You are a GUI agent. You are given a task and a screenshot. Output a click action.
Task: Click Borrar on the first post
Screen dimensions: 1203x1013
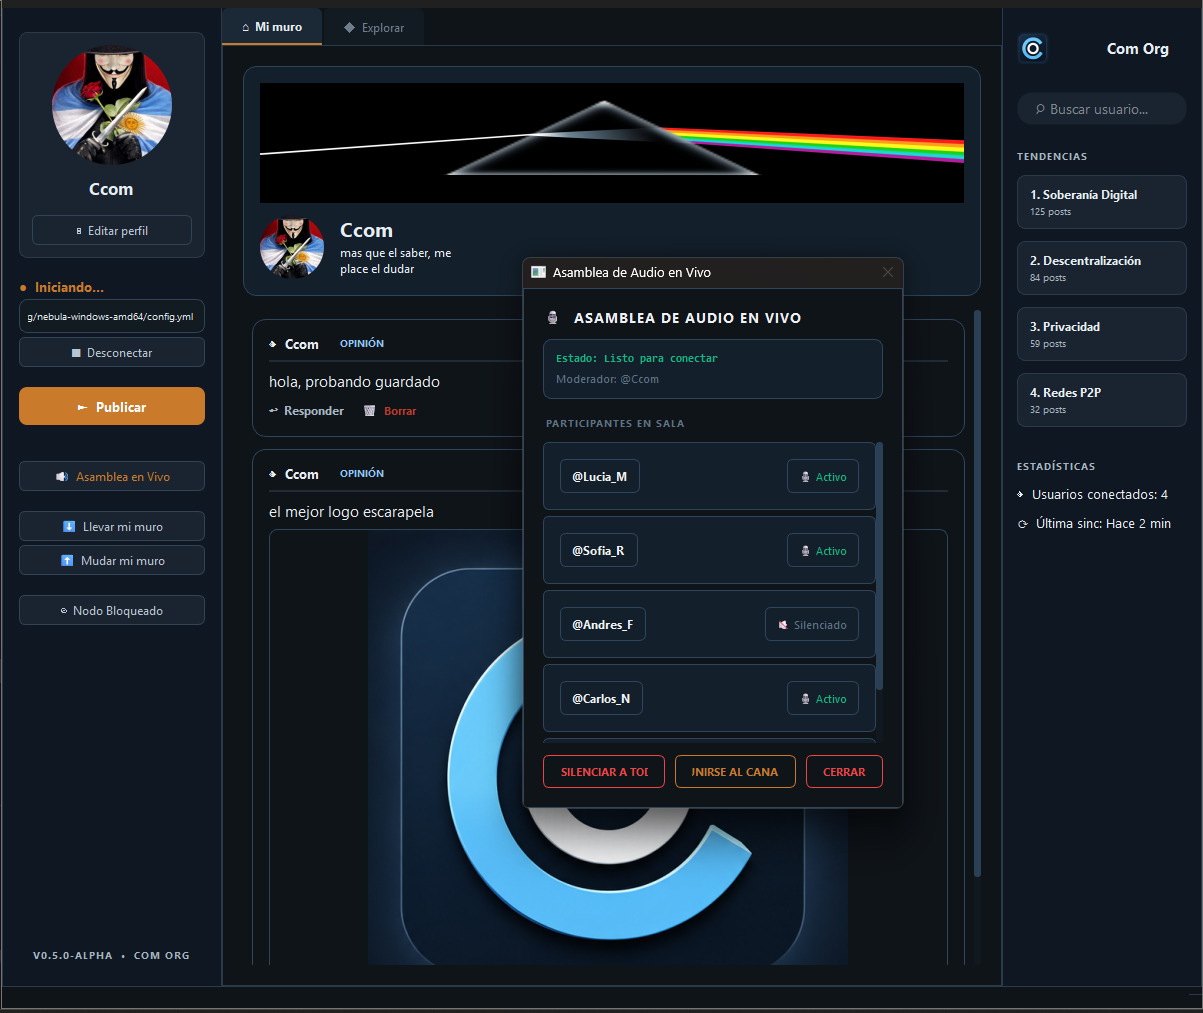(x=390, y=411)
